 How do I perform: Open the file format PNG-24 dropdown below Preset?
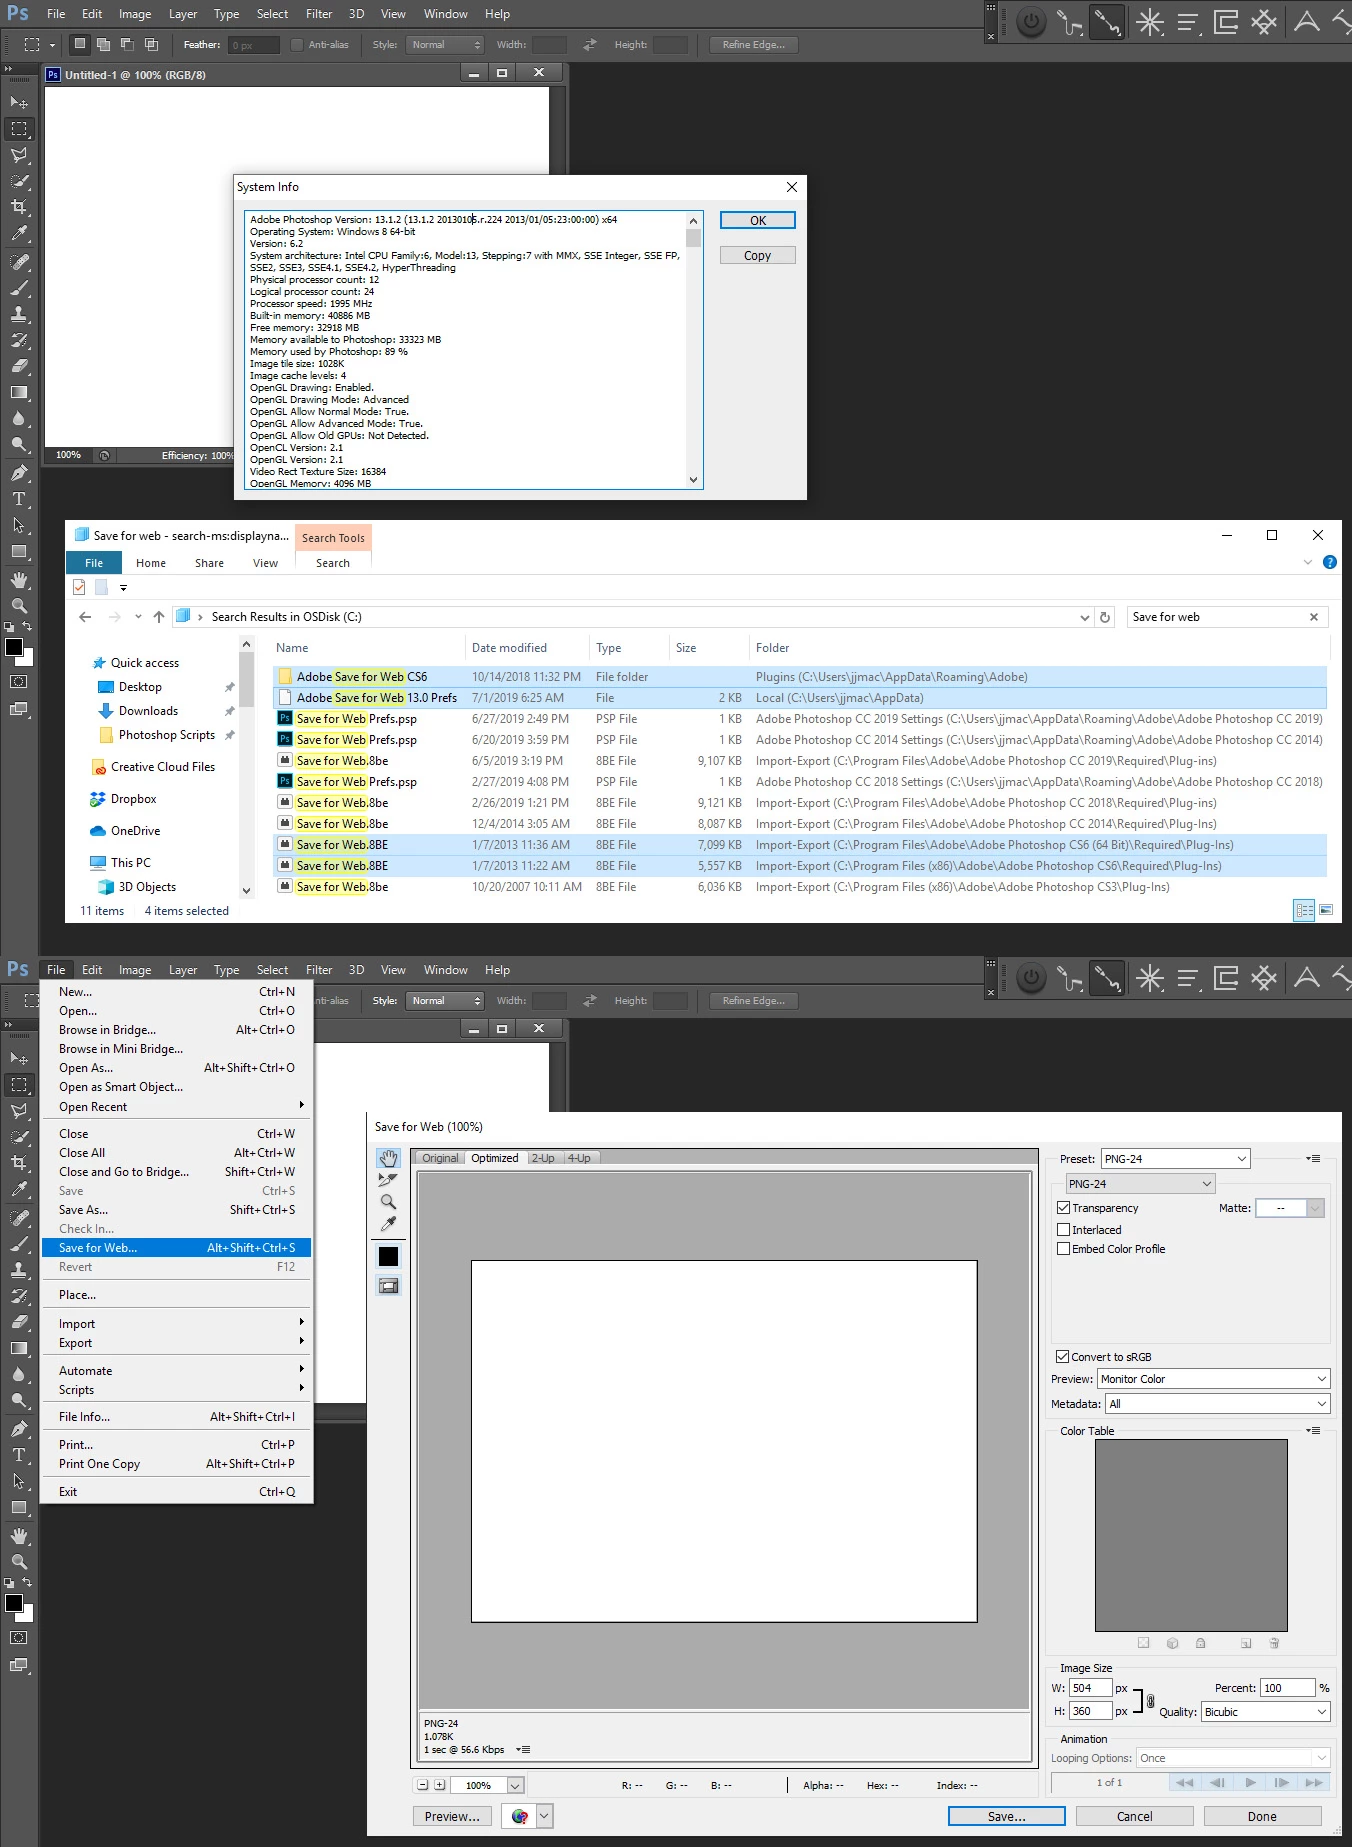(1140, 1184)
